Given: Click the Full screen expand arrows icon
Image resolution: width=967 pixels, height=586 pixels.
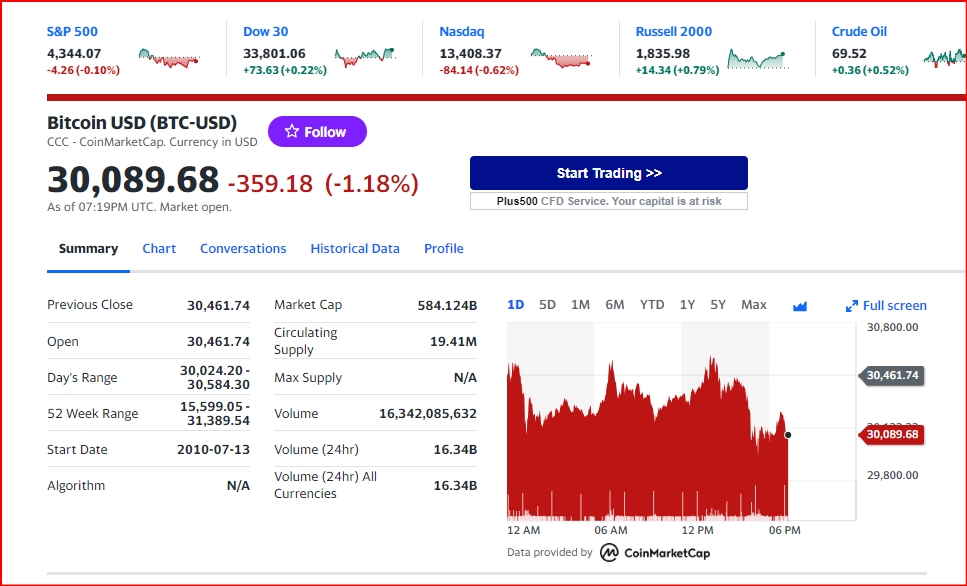Looking at the screenshot, I should tap(852, 306).
